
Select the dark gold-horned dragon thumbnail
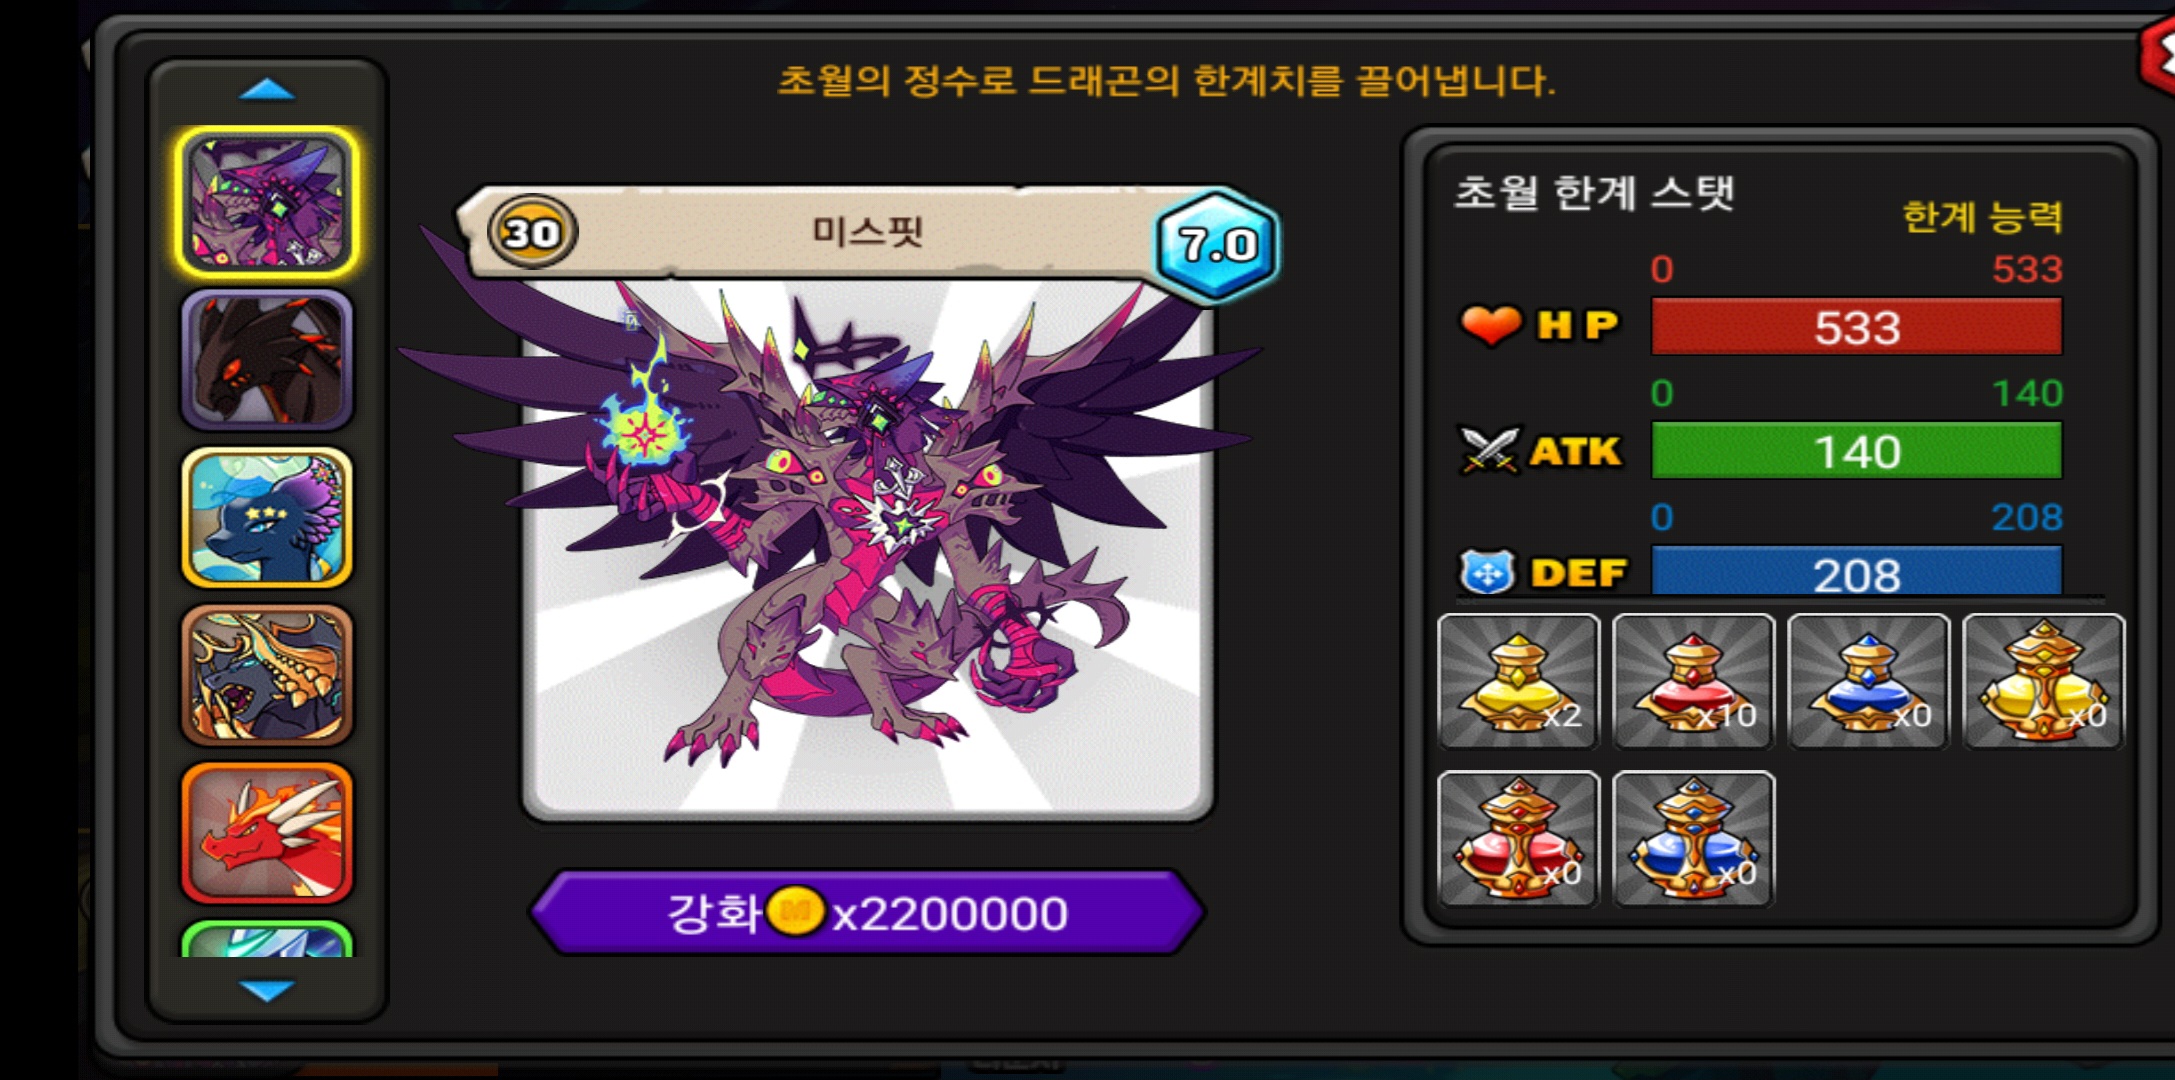pyautogui.click(x=267, y=675)
